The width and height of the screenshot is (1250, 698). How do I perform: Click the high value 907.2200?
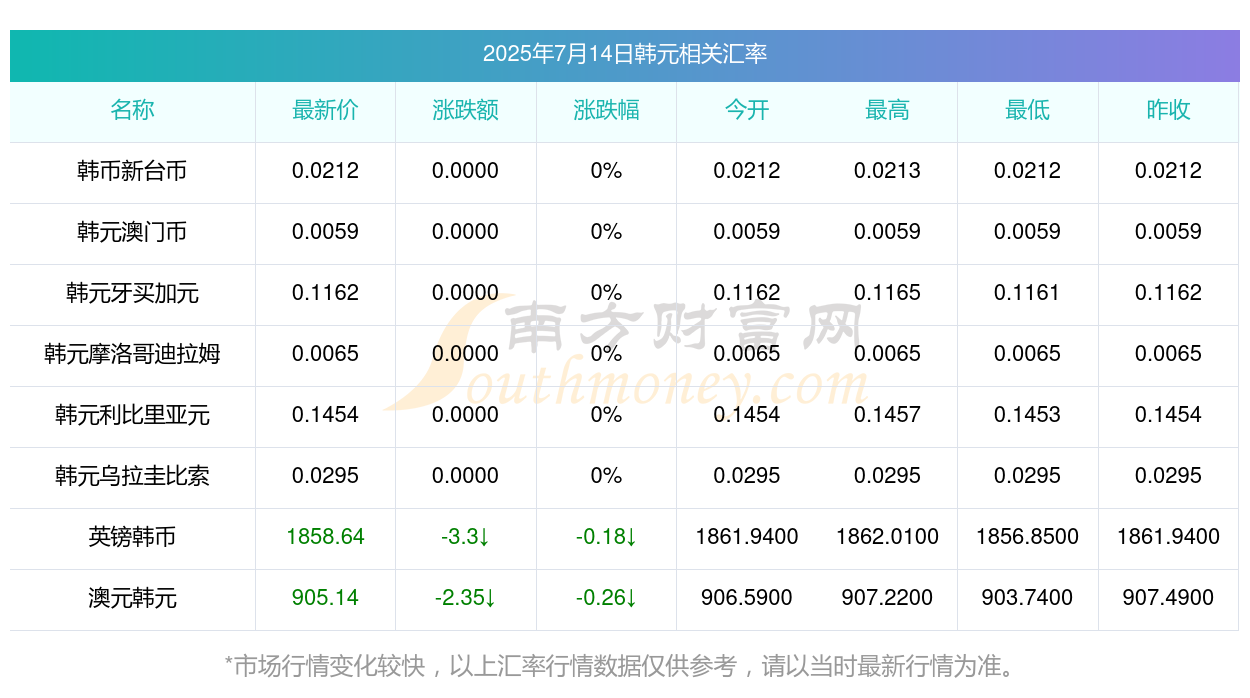(887, 598)
